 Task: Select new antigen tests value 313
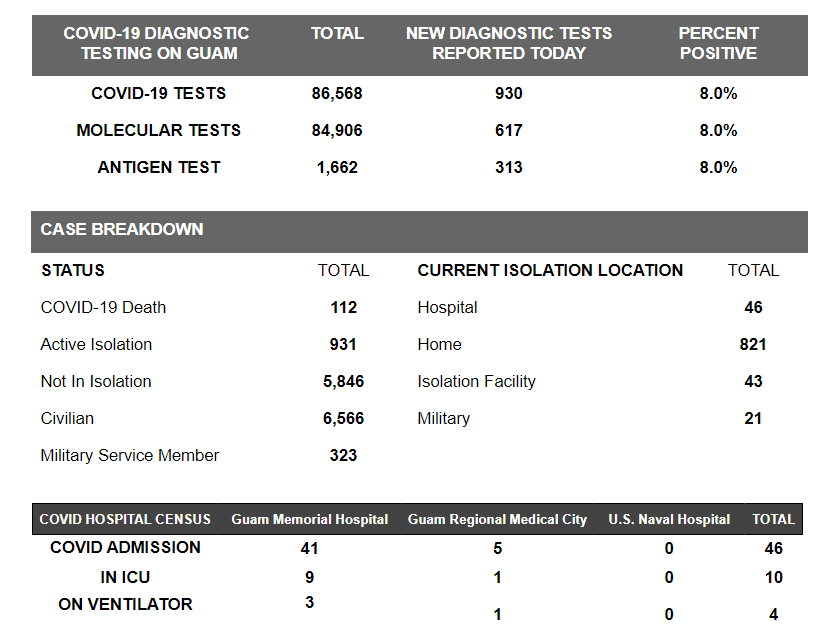click(x=509, y=167)
